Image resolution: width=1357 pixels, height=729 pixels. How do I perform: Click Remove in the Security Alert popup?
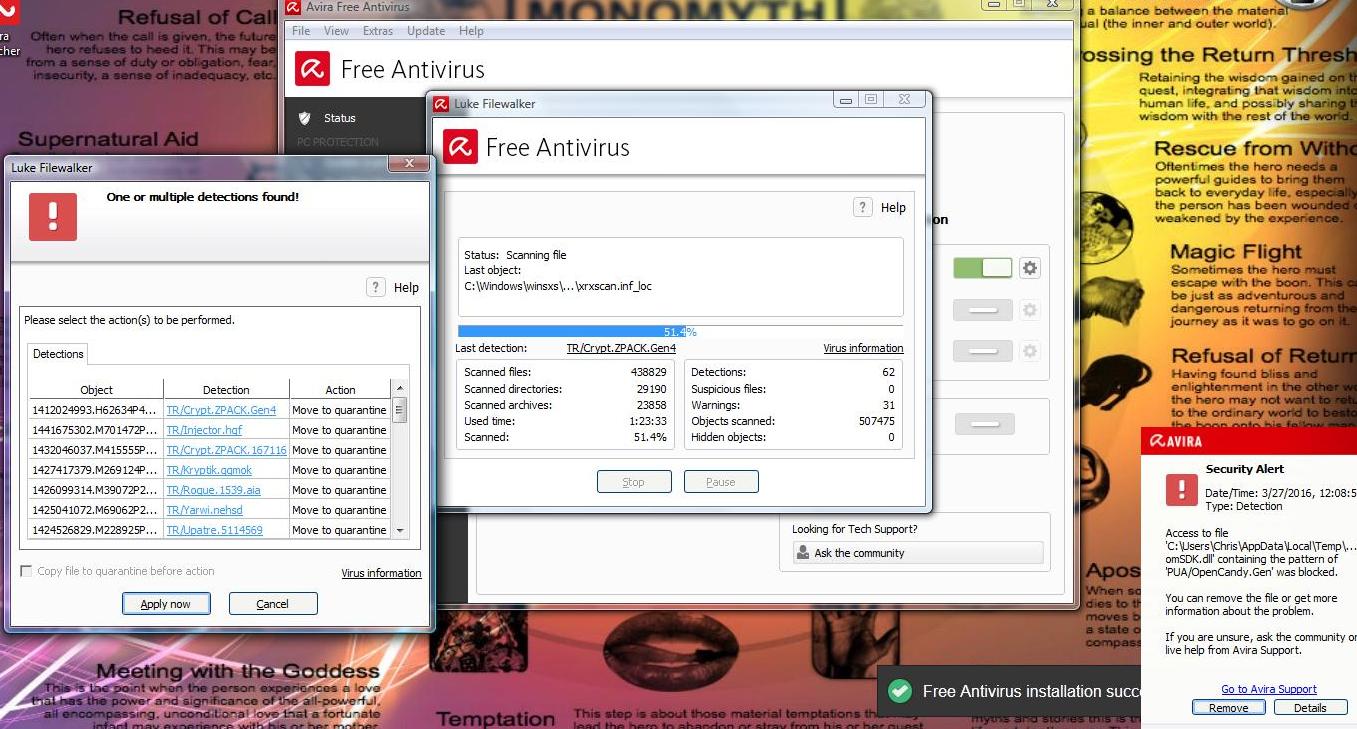coord(1228,708)
